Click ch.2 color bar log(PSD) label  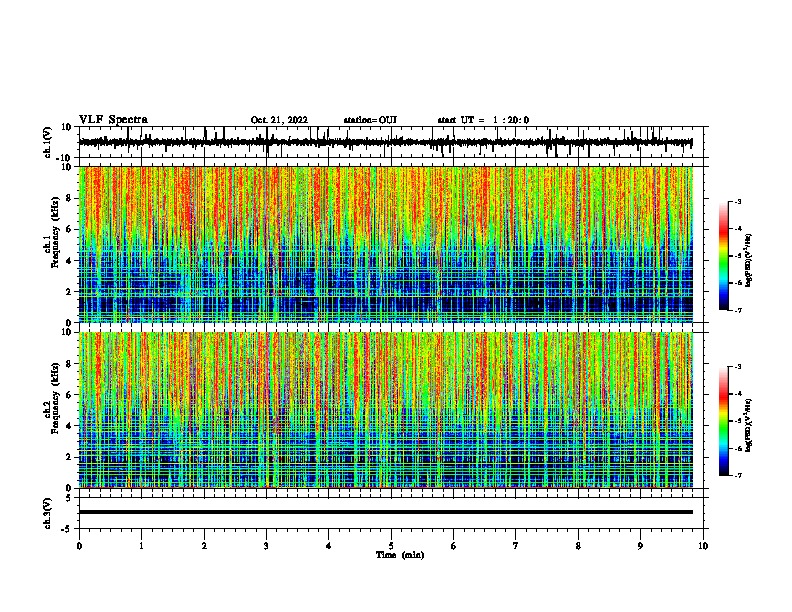[x=748, y=426]
